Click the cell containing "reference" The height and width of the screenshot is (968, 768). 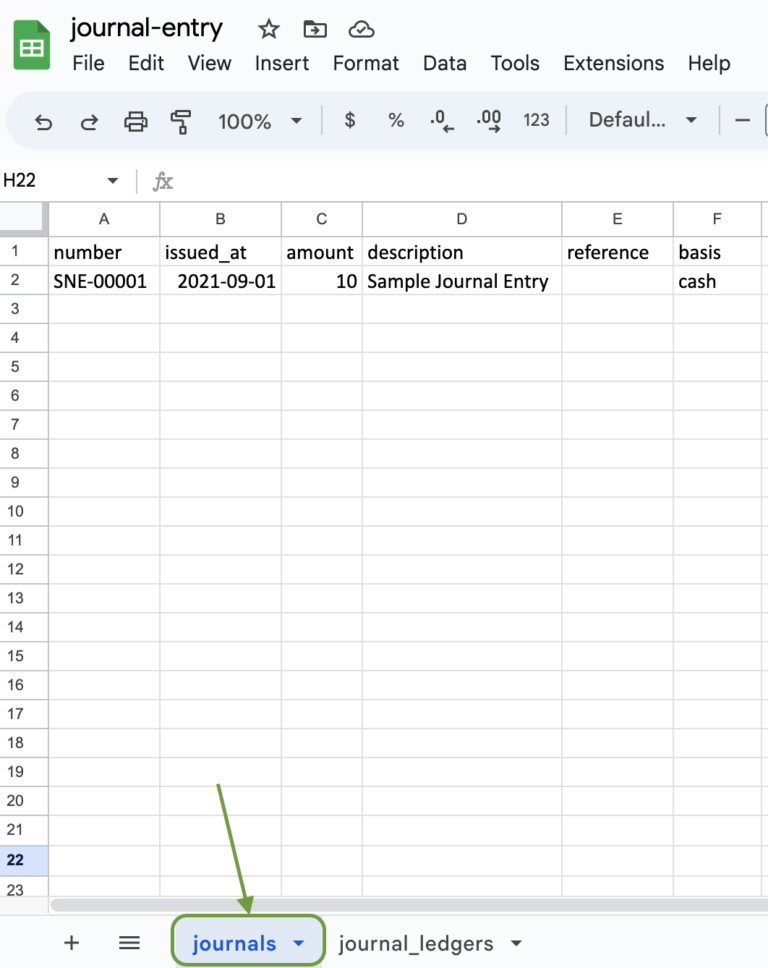click(617, 251)
